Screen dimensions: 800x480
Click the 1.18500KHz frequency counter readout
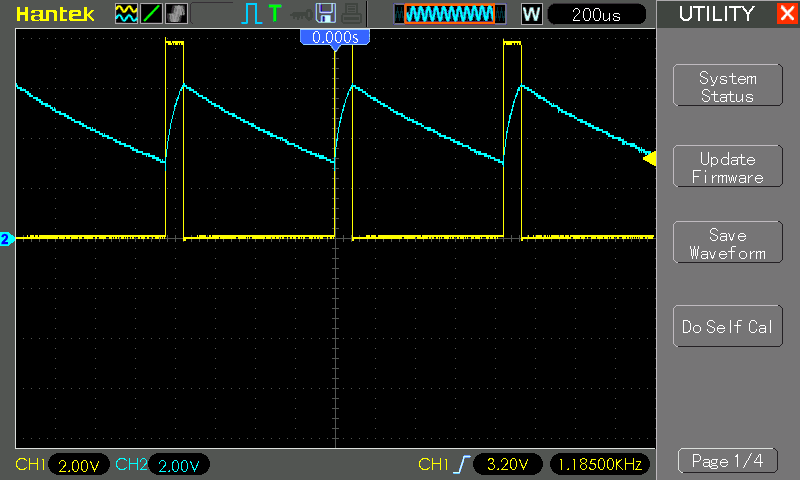600,464
